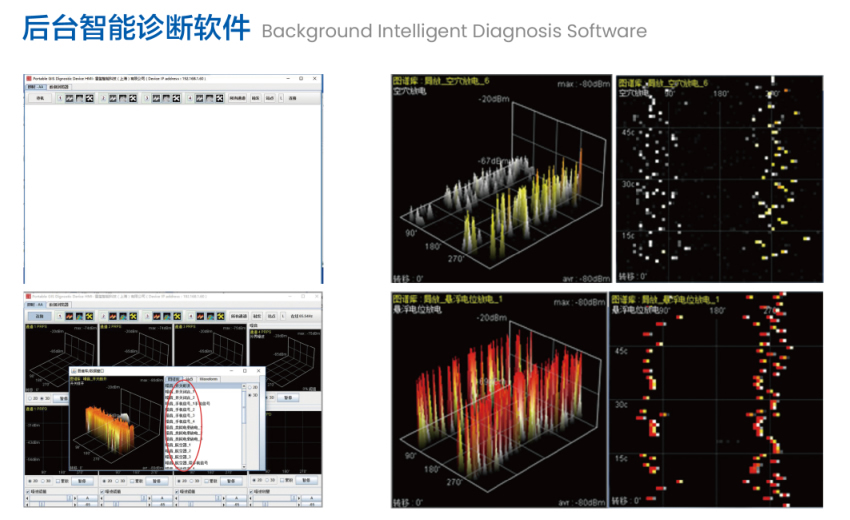Select the second tab in the upper window

coord(58,88)
